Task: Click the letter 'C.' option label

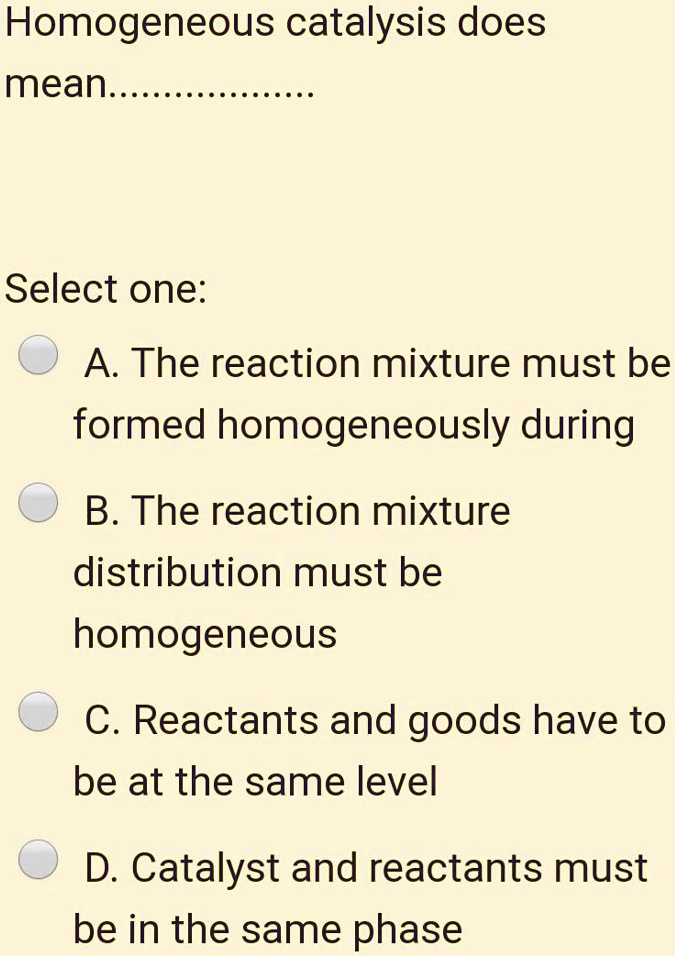Action: (103, 720)
